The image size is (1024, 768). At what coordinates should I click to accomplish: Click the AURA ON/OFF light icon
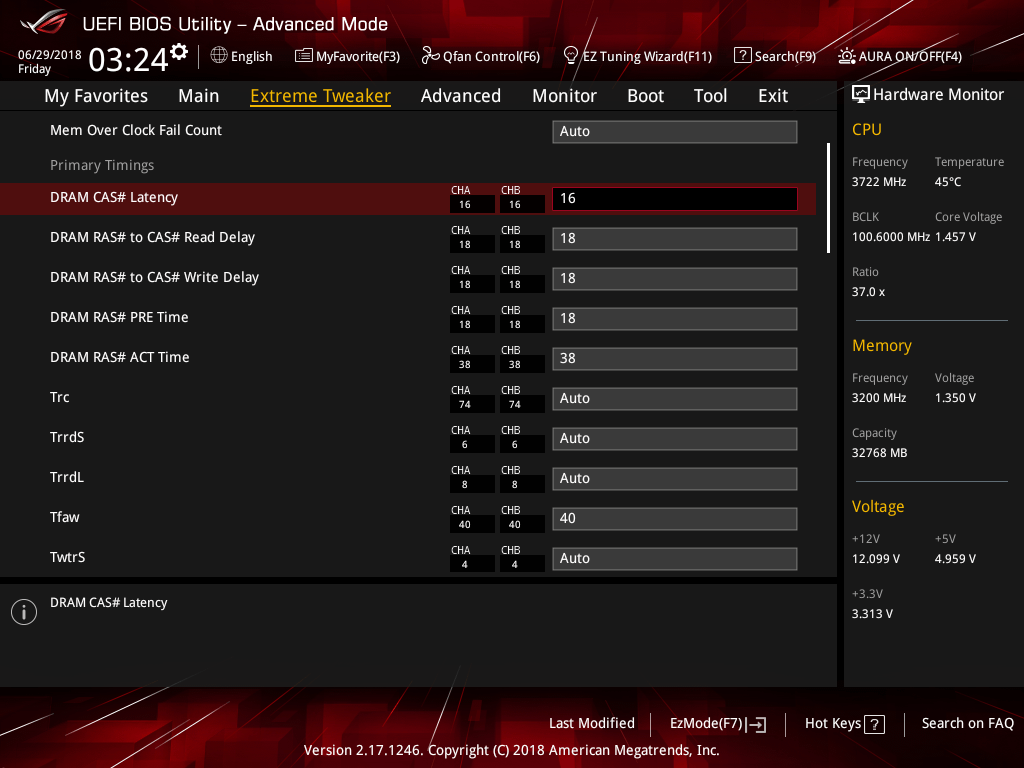tap(846, 56)
